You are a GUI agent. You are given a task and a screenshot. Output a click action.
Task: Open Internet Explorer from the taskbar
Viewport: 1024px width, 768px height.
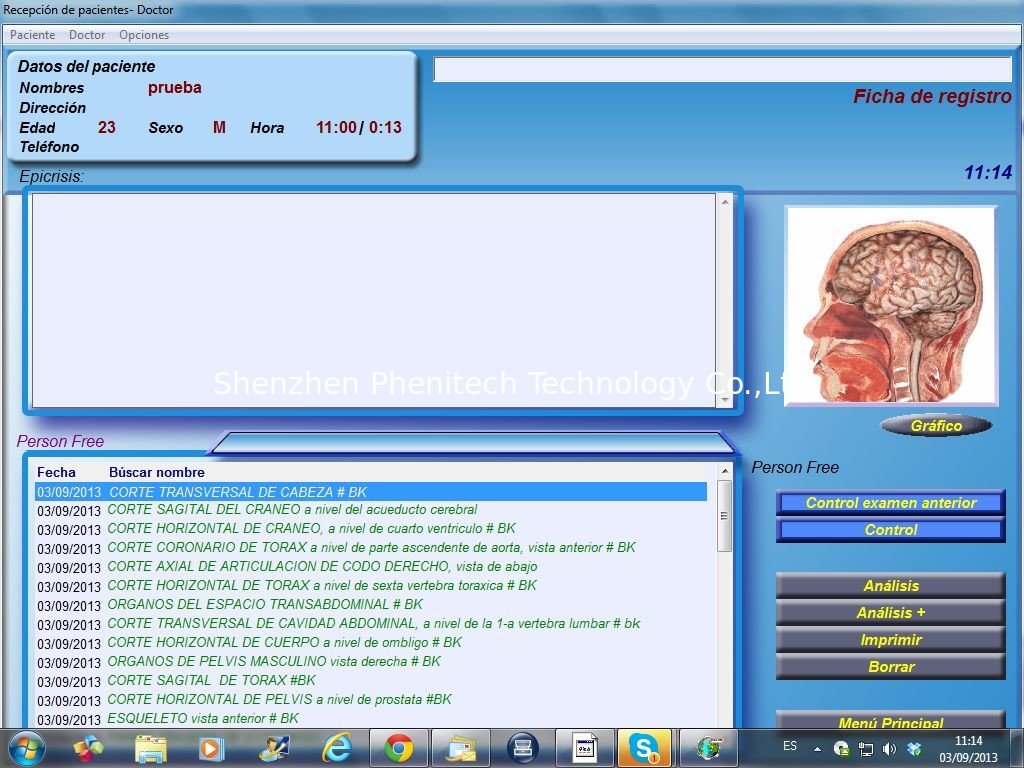click(x=338, y=748)
